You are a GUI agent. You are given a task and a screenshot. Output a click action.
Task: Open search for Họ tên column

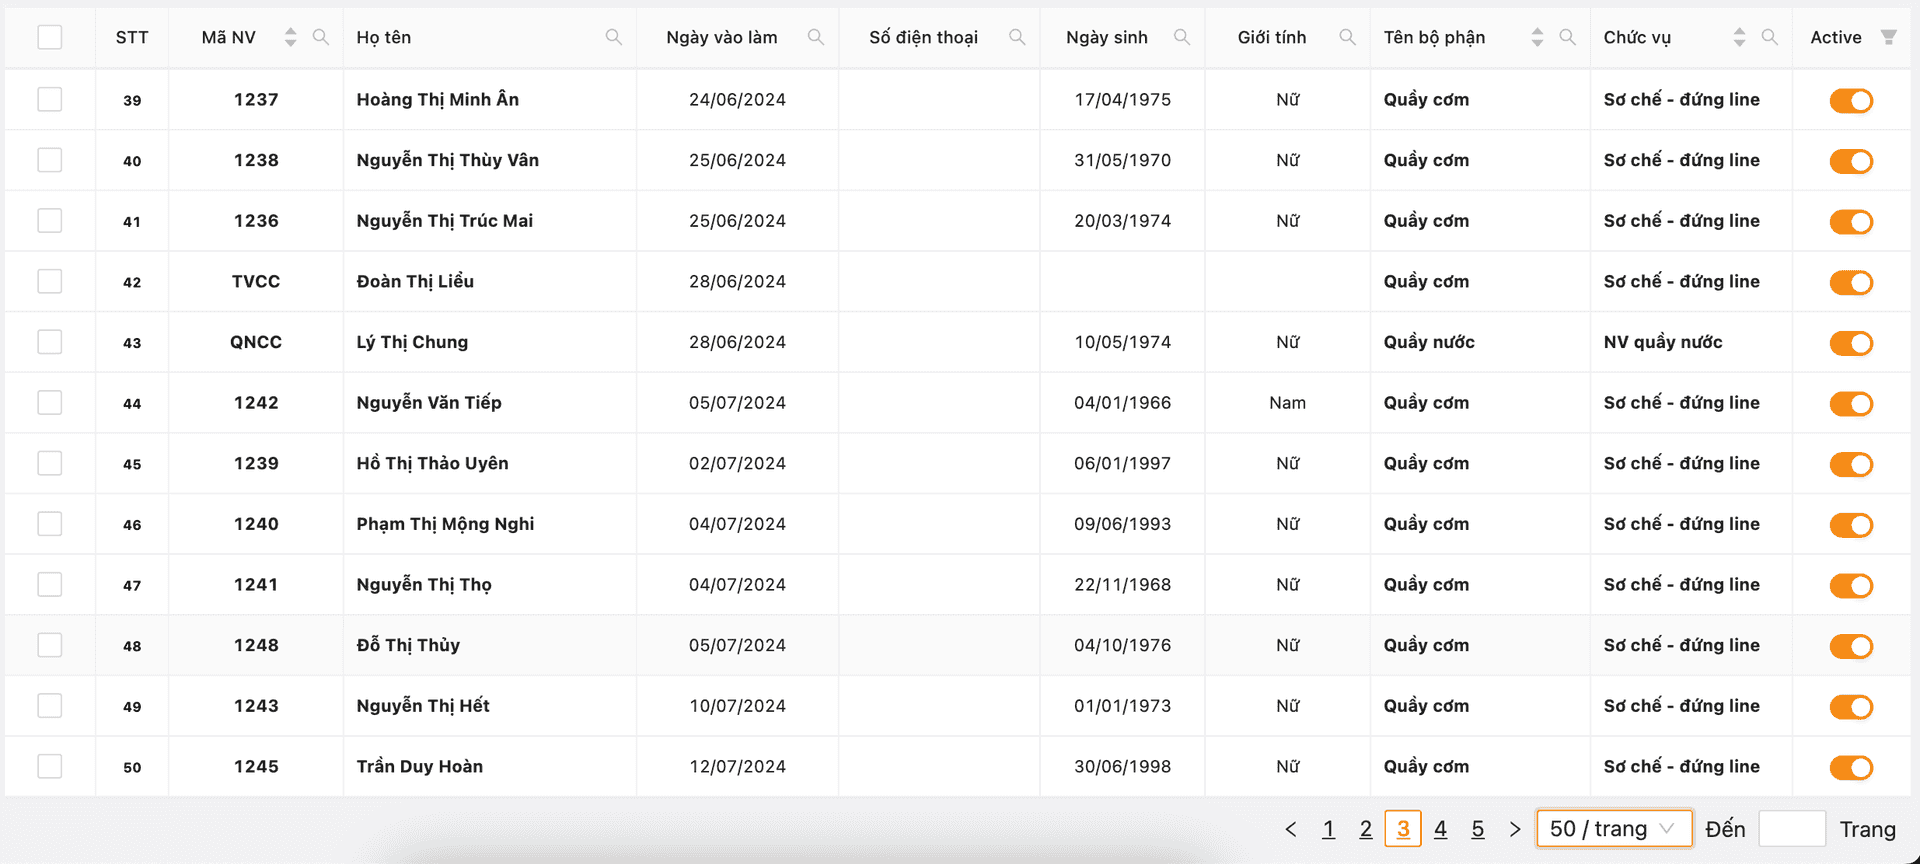coord(614,37)
